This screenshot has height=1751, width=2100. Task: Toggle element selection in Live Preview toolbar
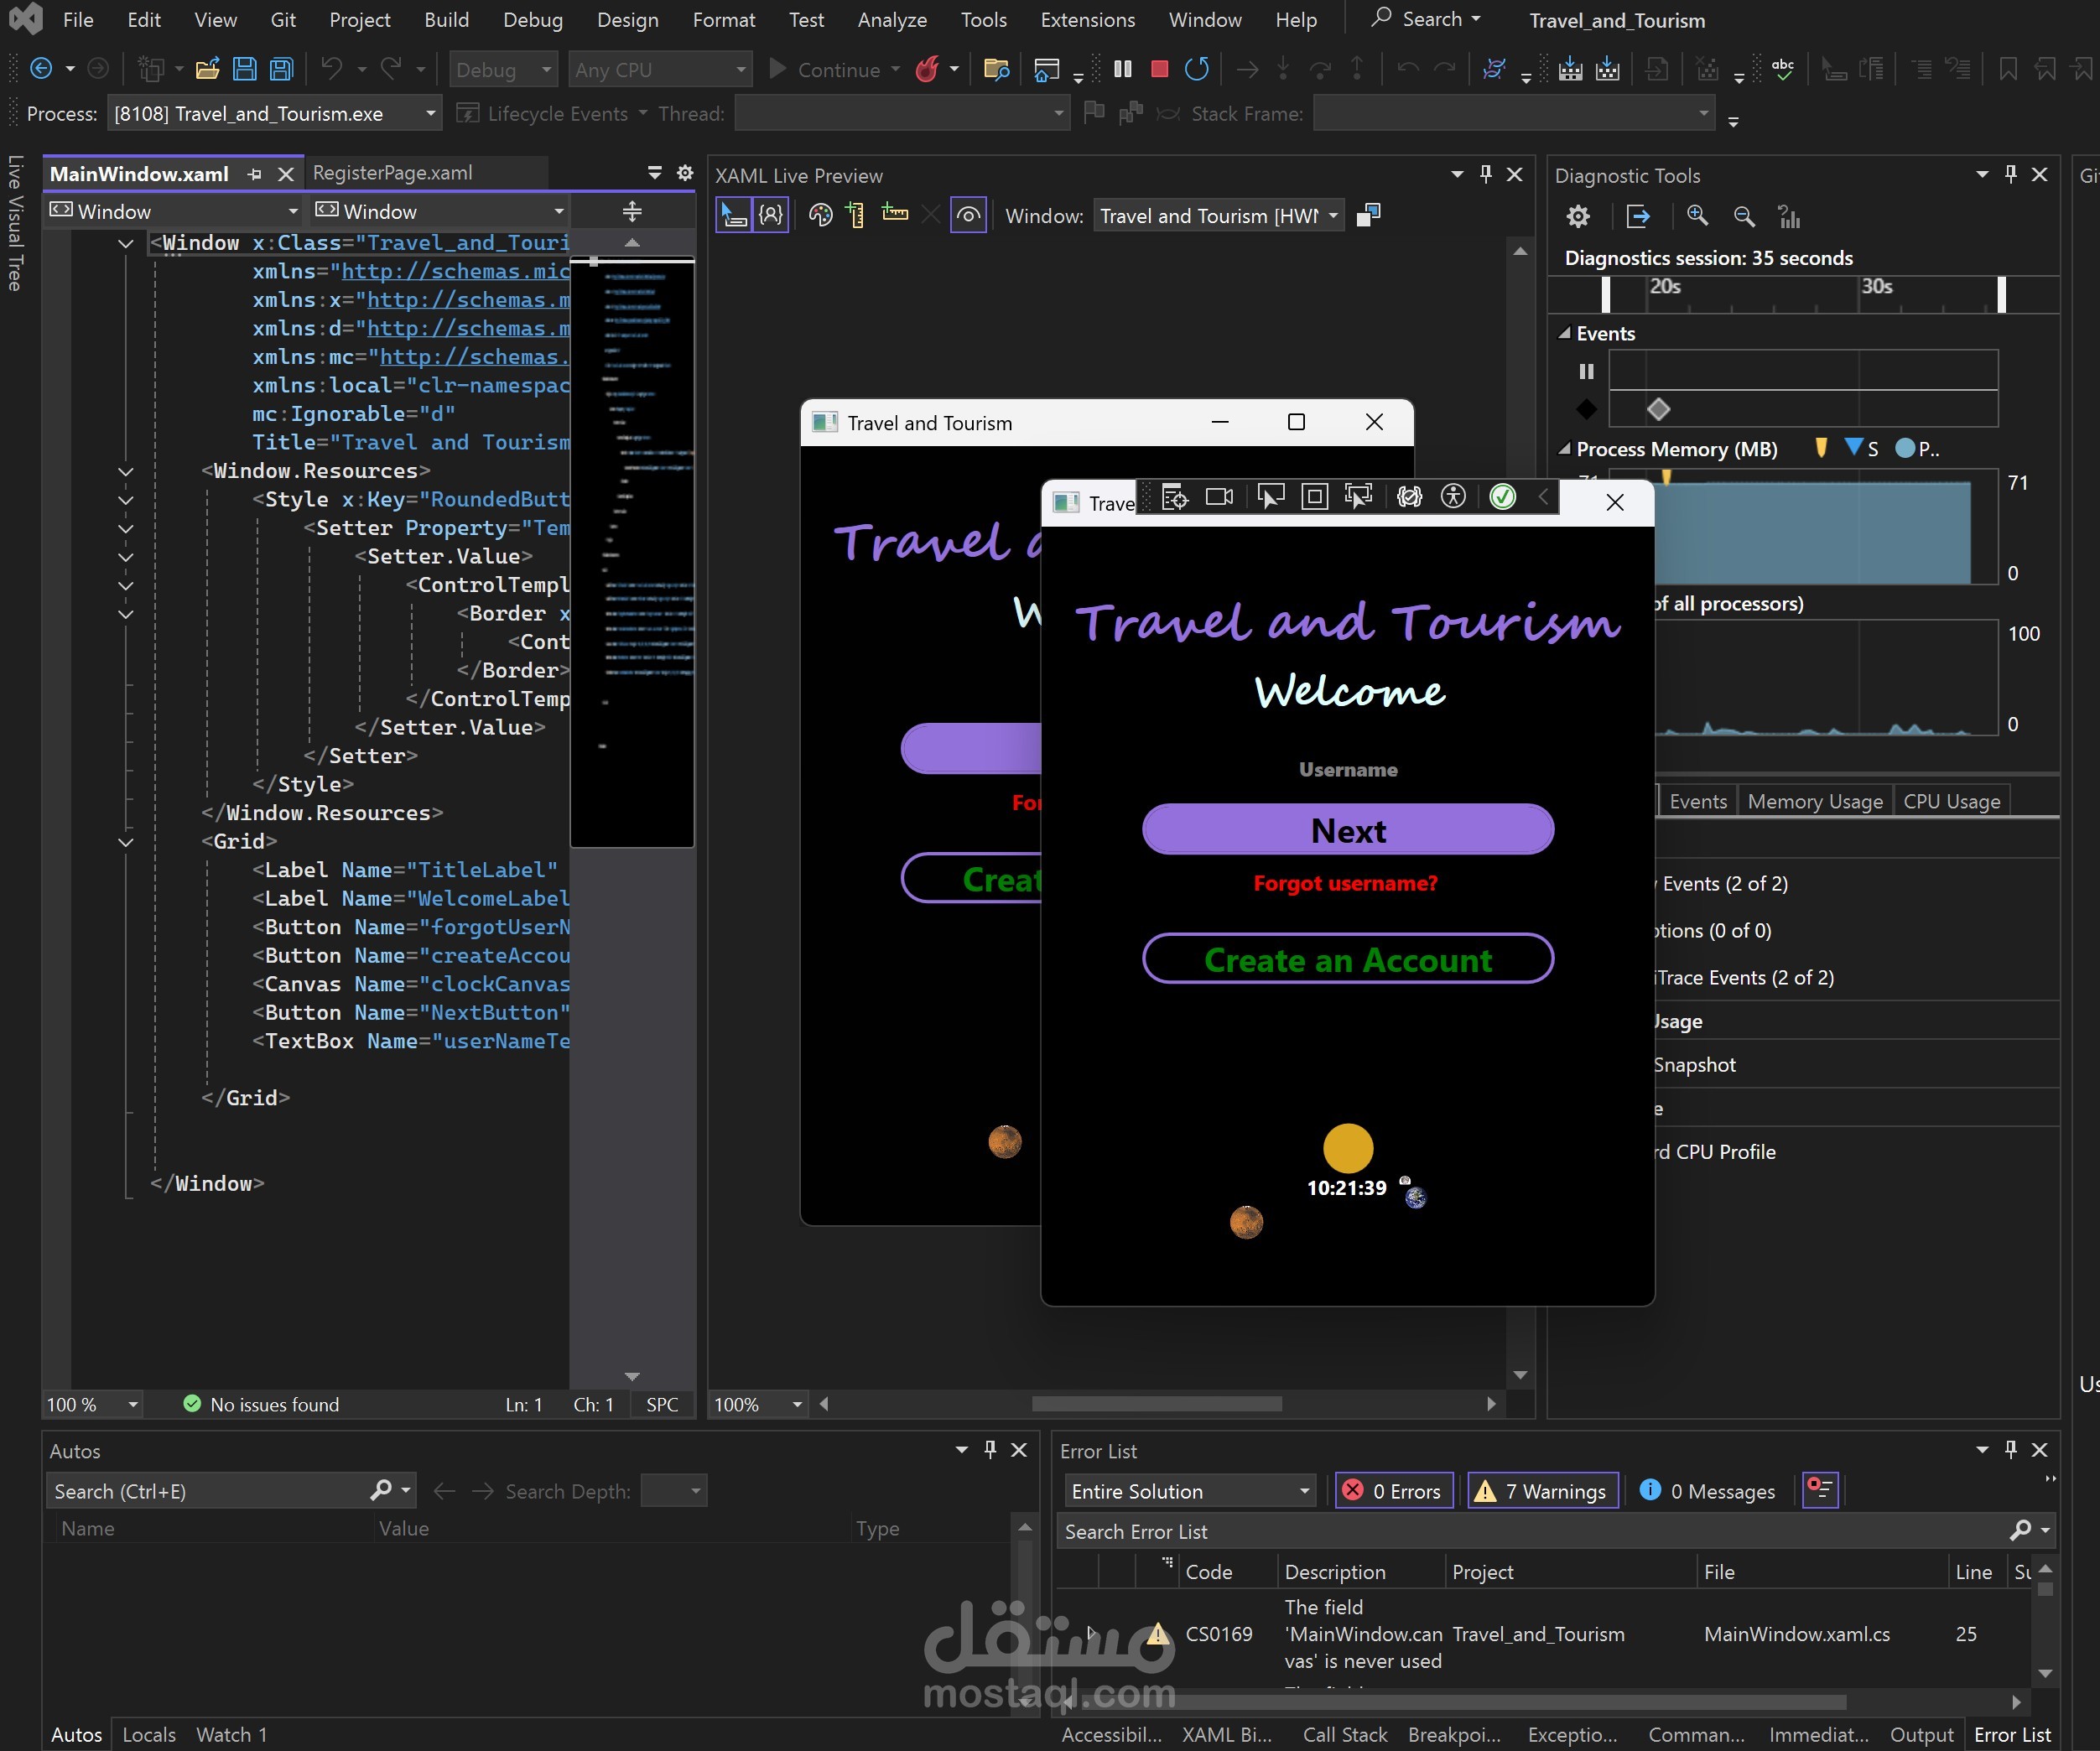coord(734,215)
